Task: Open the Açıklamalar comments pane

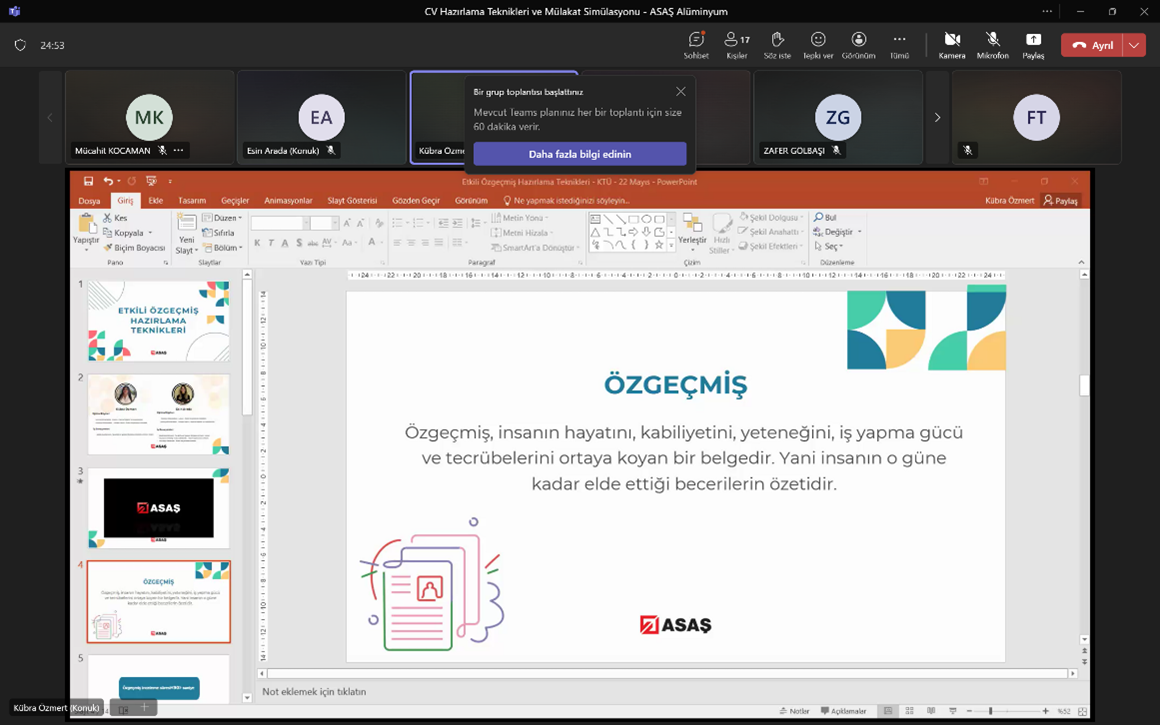Action: pos(843,711)
